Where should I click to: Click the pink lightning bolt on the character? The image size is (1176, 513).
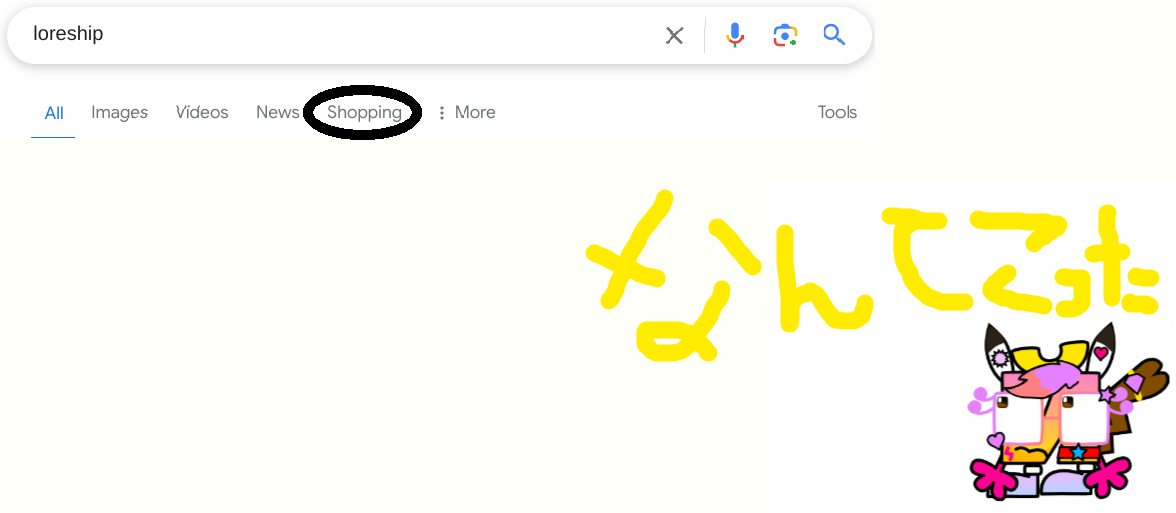[1010, 454]
